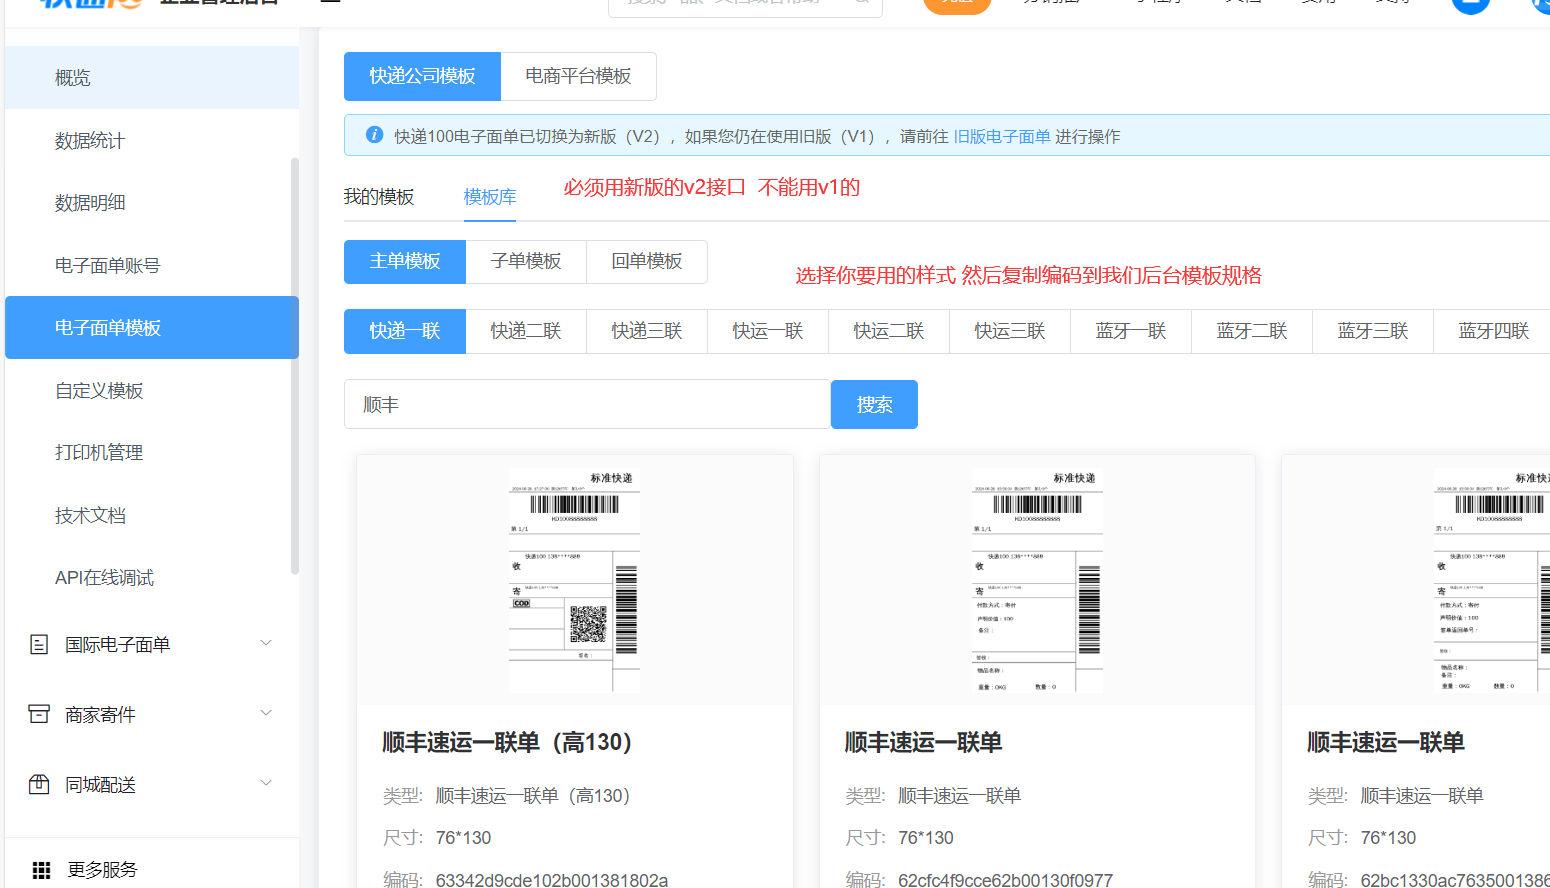Switch to the 电商平台模板 tab

(x=578, y=76)
